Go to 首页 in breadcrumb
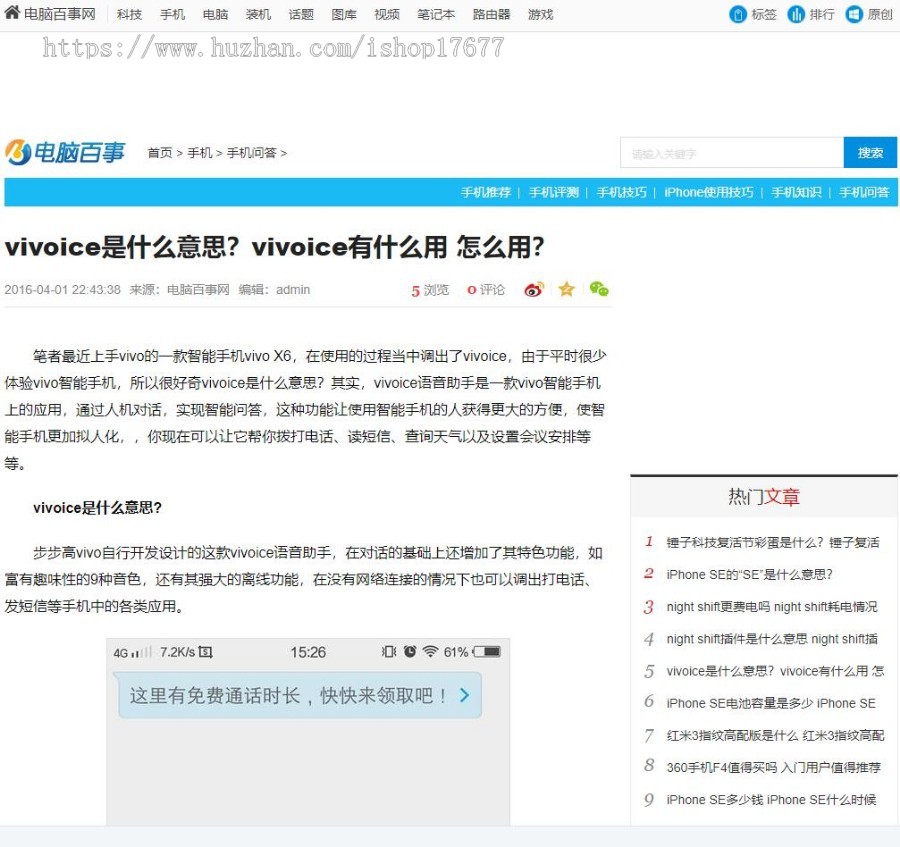The image size is (900, 847). tap(160, 153)
